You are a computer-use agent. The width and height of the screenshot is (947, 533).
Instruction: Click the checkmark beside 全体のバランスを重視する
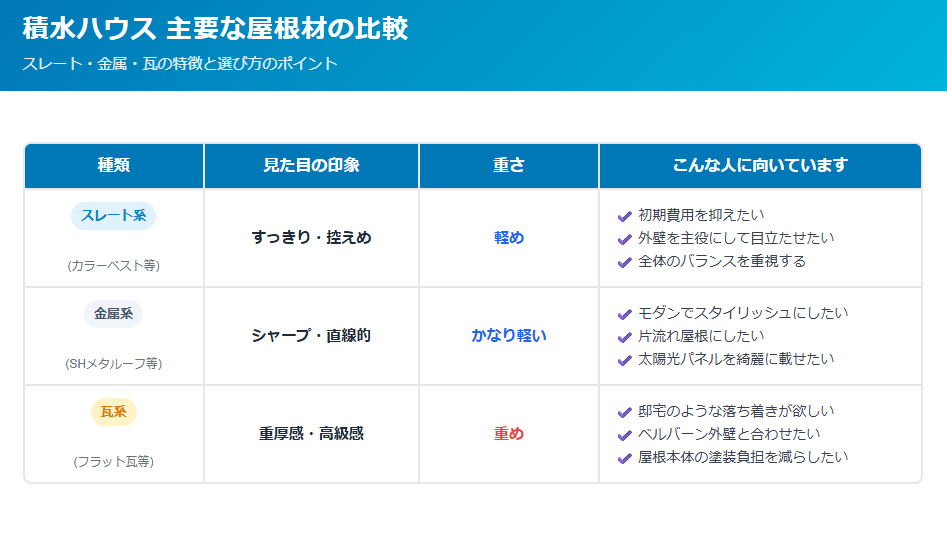(x=624, y=262)
